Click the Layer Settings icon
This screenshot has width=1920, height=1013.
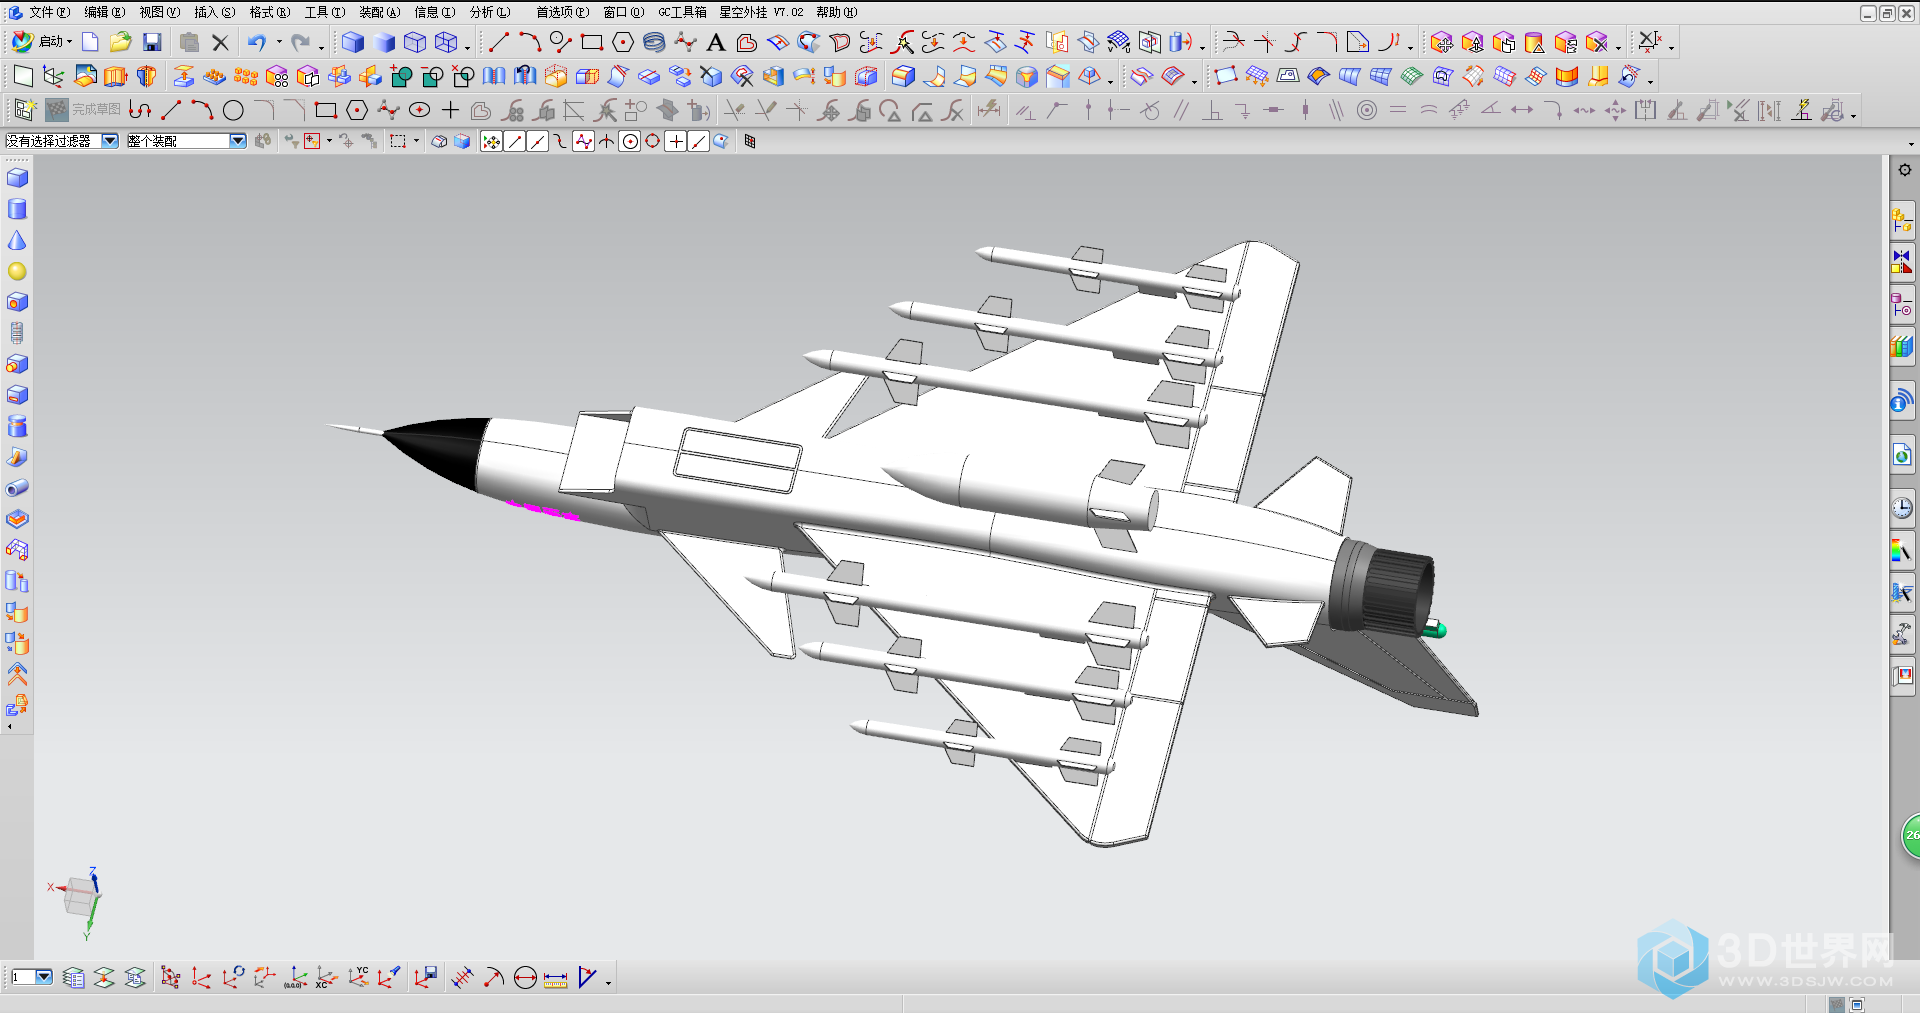click(73, 977)
